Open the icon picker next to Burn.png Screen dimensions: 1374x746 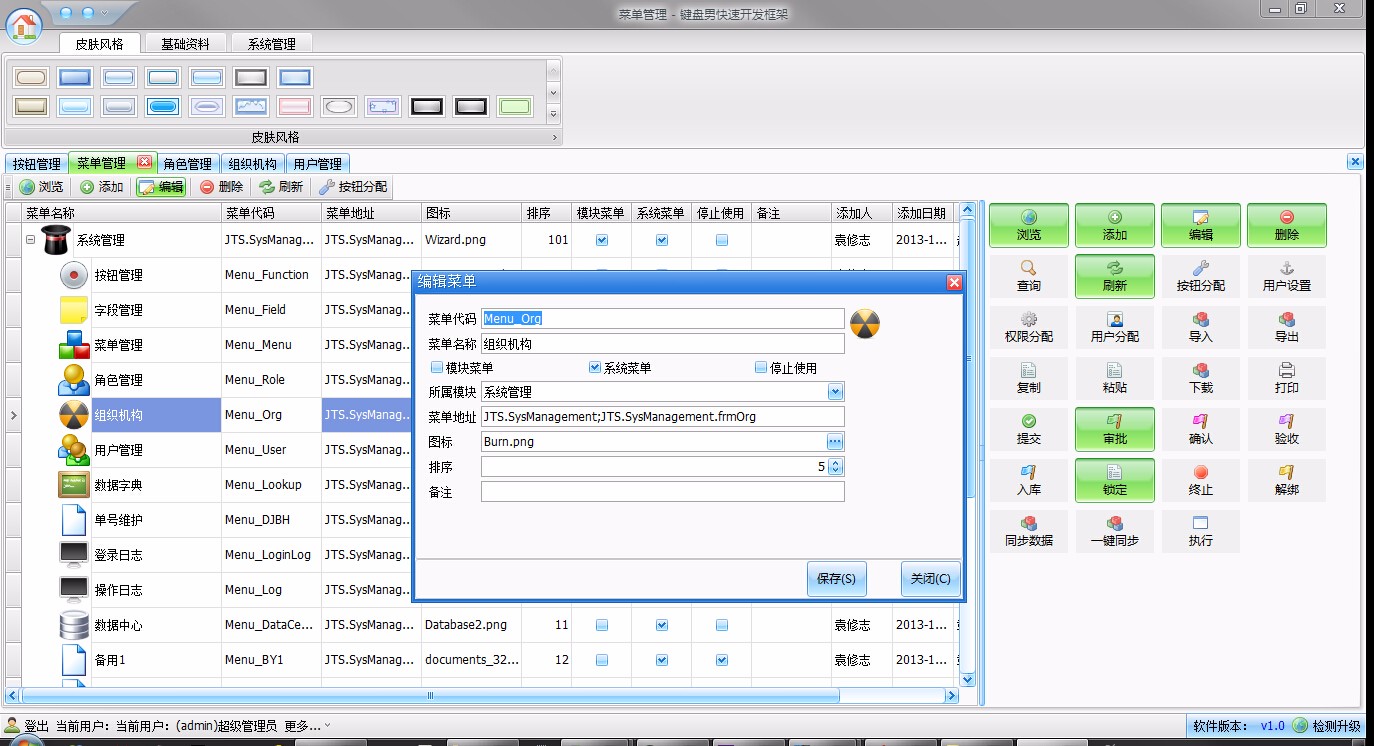pyautogui.click(x=835, y=441)
